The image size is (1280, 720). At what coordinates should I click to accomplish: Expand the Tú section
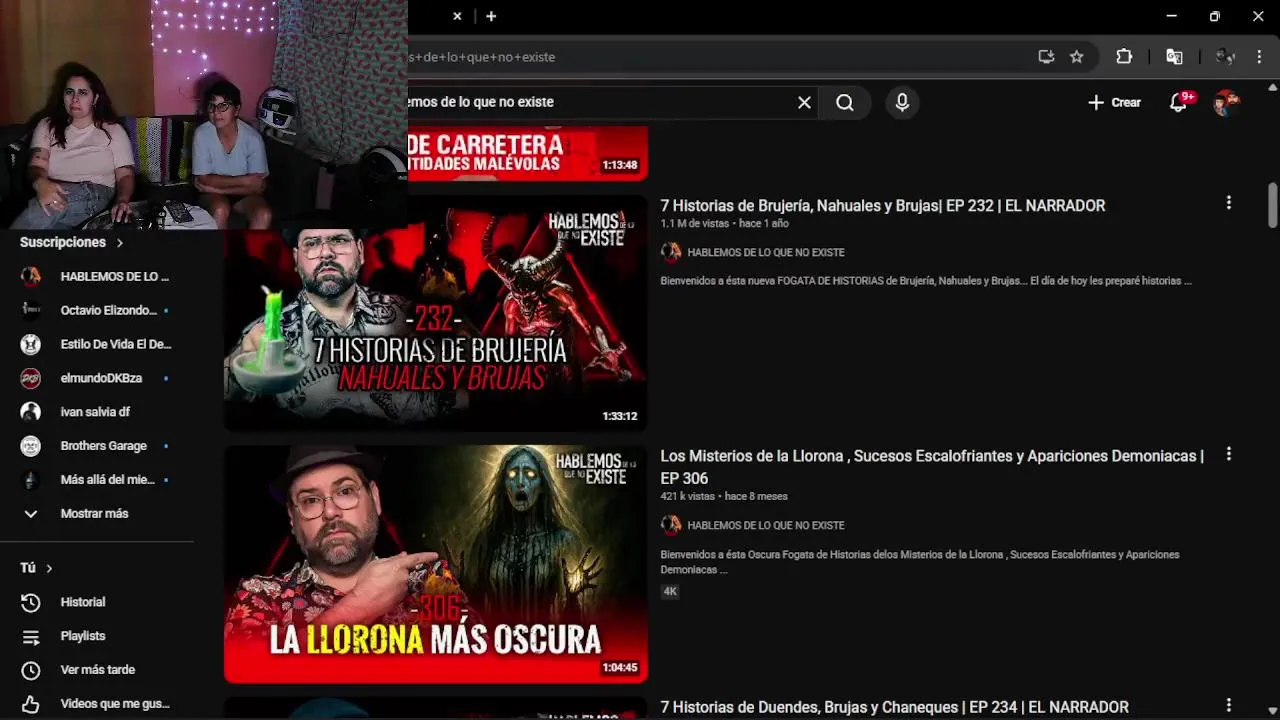point(36,568)
